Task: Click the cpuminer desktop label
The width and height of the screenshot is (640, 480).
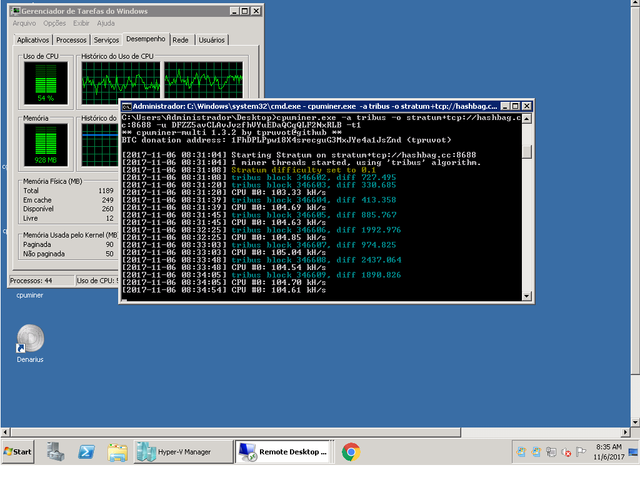Action: pos(29,295)
